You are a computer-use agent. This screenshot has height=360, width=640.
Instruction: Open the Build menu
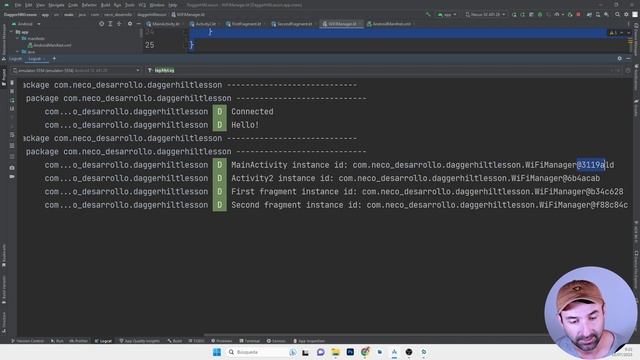105,5
